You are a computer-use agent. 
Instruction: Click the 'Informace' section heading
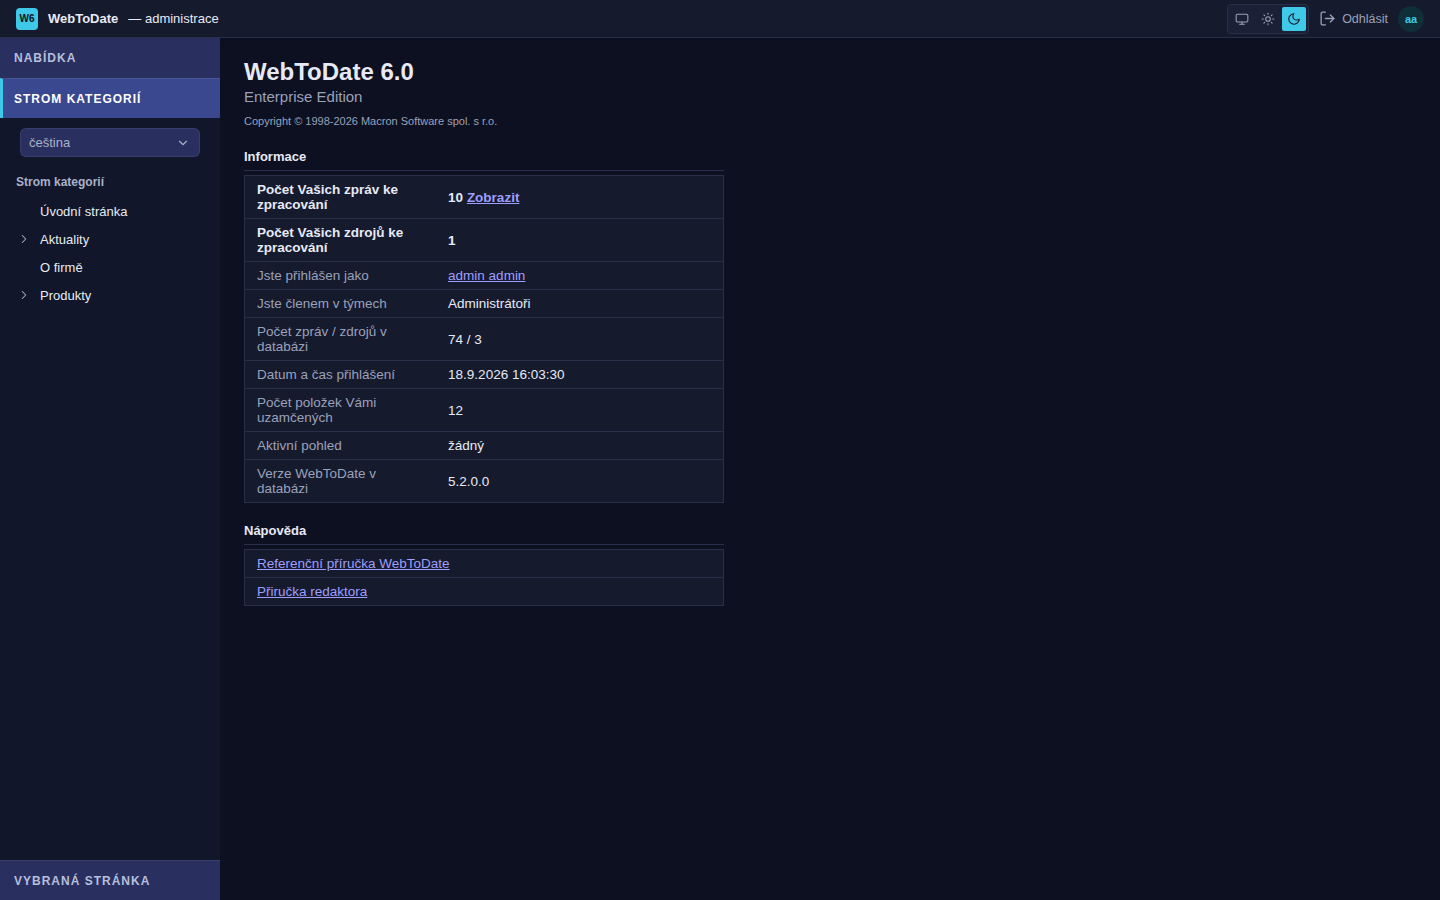pos(275,157)
